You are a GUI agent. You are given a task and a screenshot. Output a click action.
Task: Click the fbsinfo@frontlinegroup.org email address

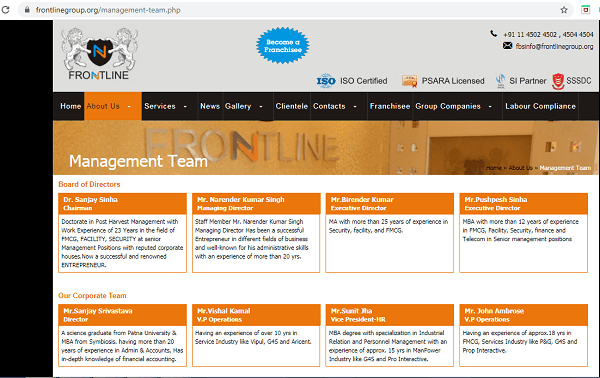pos(554,46)
